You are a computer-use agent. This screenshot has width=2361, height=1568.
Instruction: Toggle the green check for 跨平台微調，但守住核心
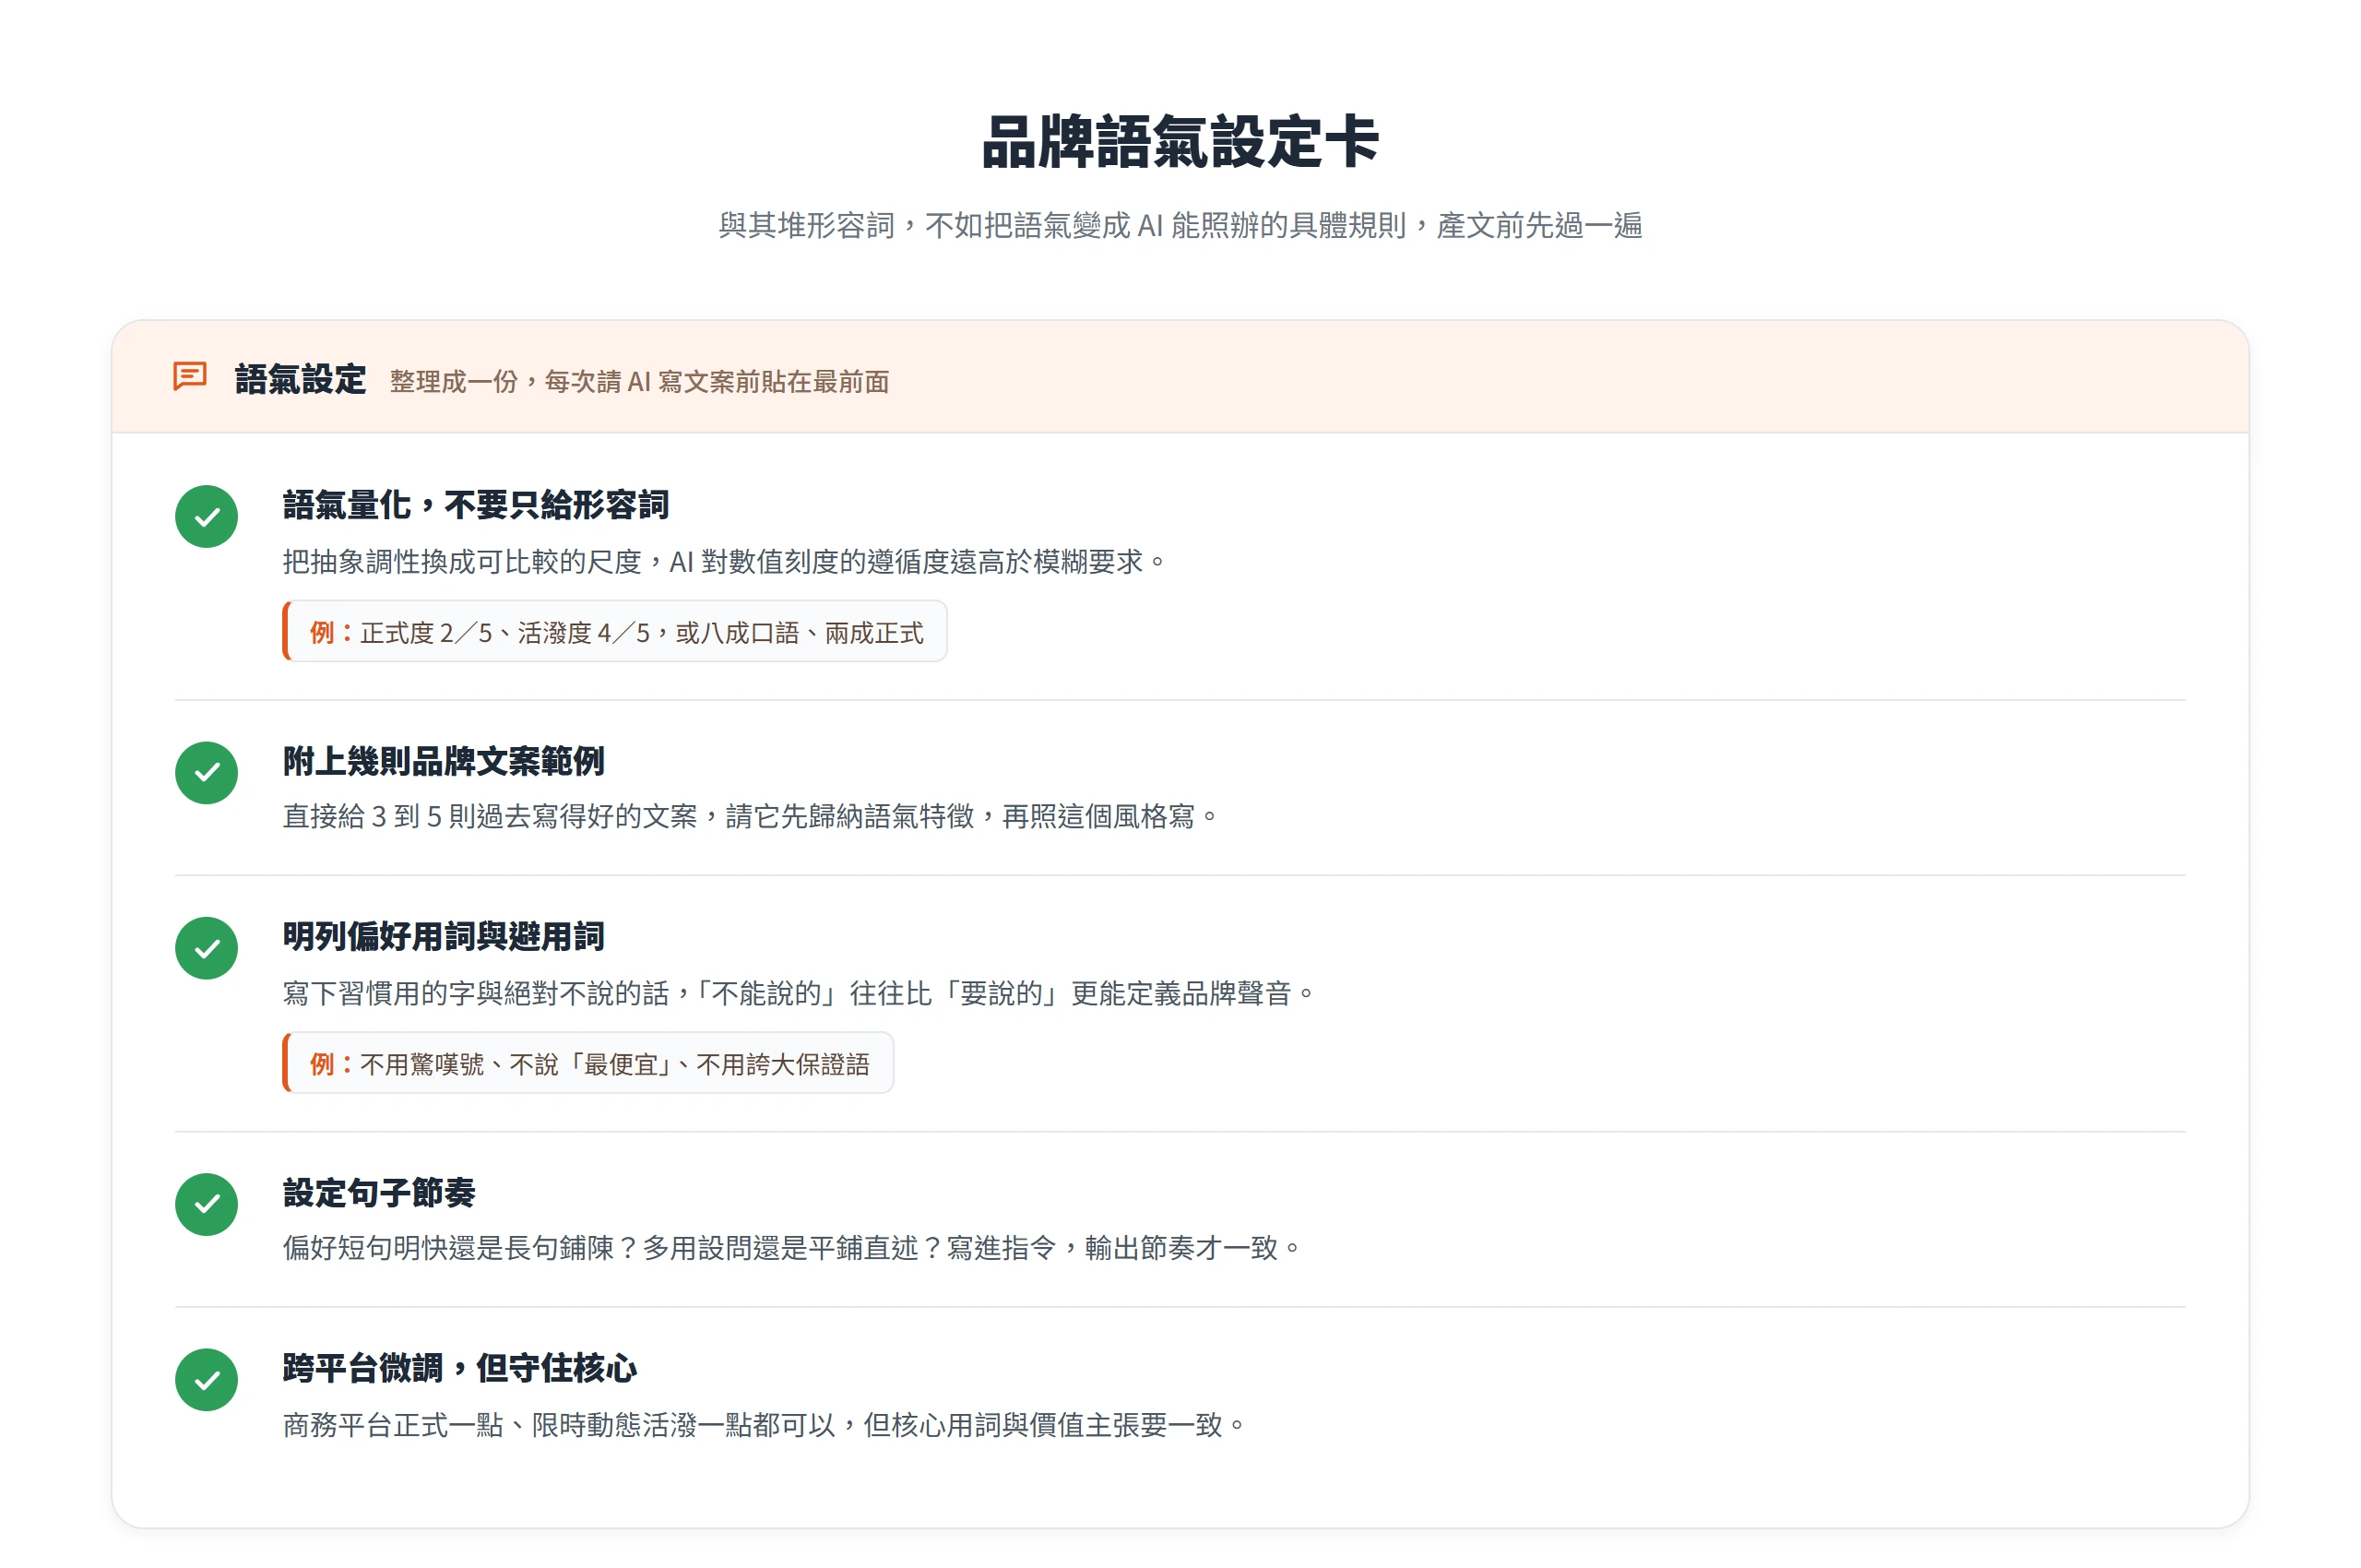(206, 1380)
